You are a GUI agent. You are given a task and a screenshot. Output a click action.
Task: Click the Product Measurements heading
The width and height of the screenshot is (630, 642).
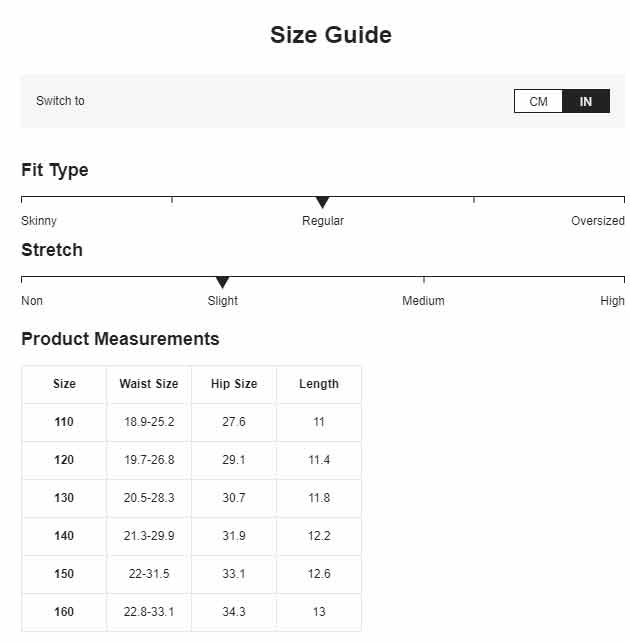[x=120, y=339]
